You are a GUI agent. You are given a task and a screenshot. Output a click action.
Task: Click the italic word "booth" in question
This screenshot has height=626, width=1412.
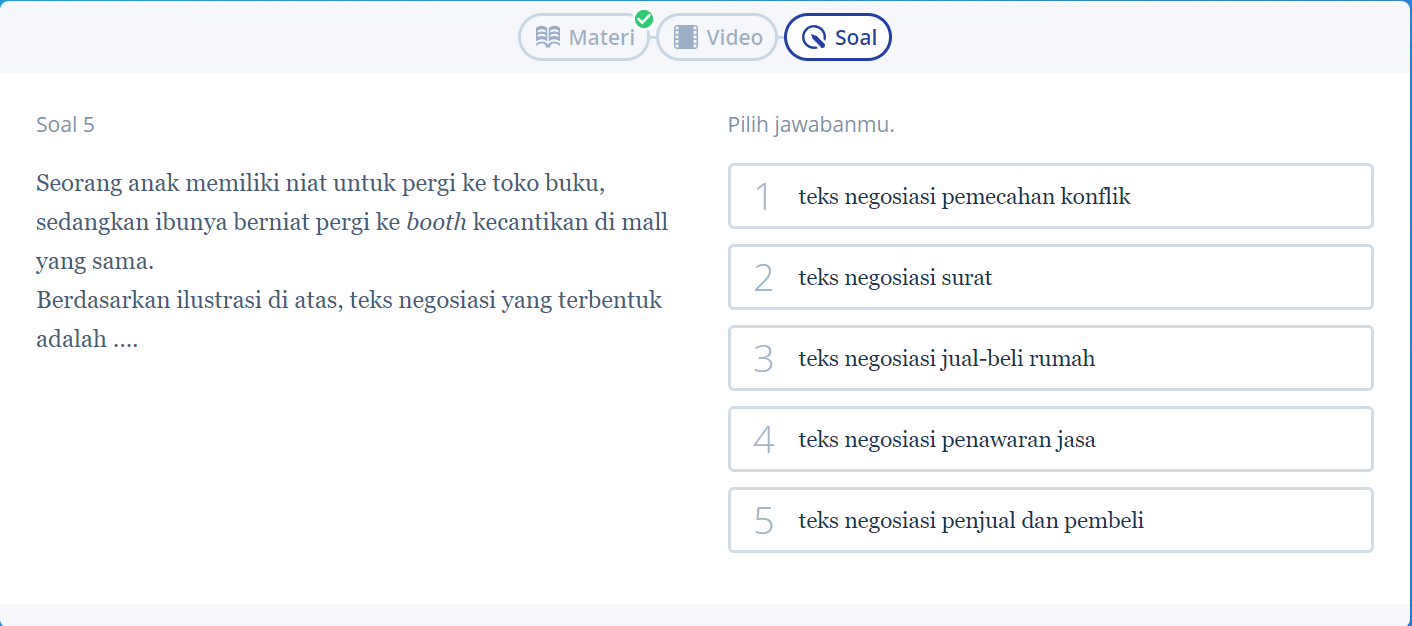436,222
